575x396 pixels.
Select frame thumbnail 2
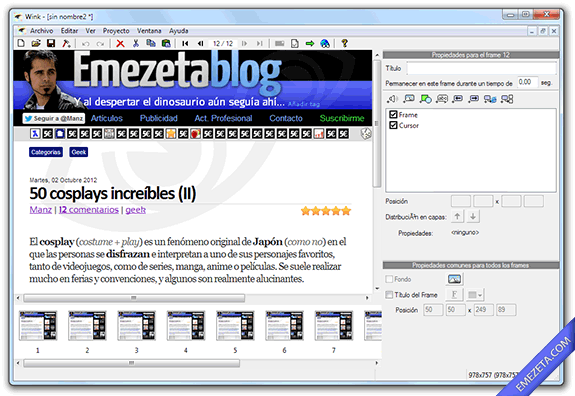pos(87,326)
